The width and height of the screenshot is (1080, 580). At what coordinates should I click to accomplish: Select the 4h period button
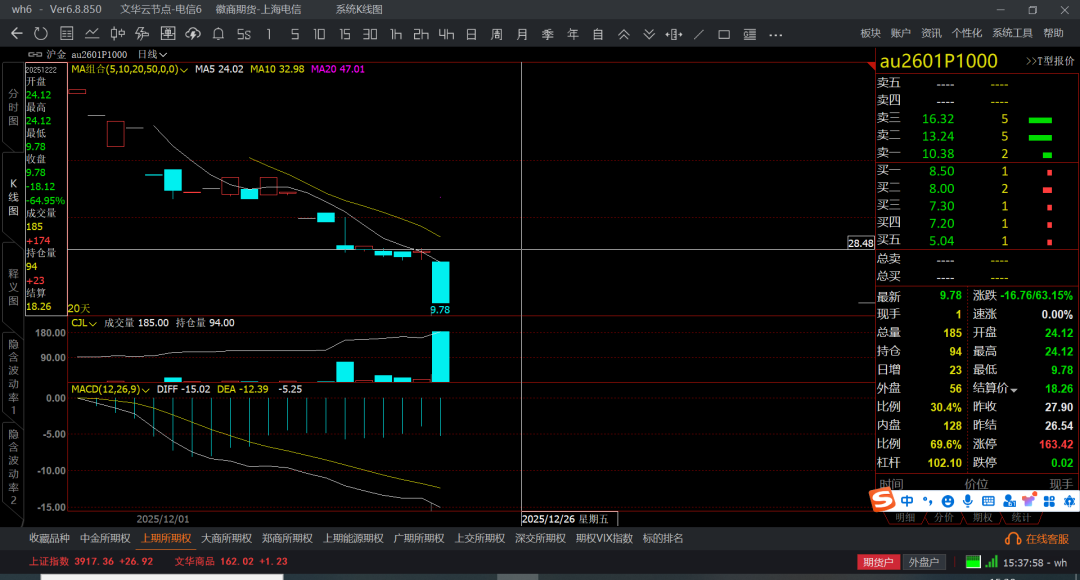pos(446,34)
